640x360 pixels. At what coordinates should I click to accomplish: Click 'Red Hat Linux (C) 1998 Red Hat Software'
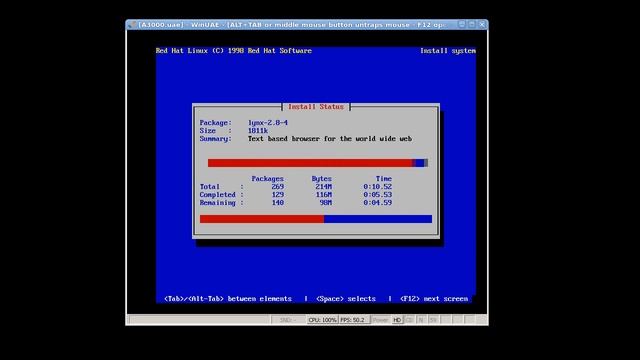[x=234, y=51]
